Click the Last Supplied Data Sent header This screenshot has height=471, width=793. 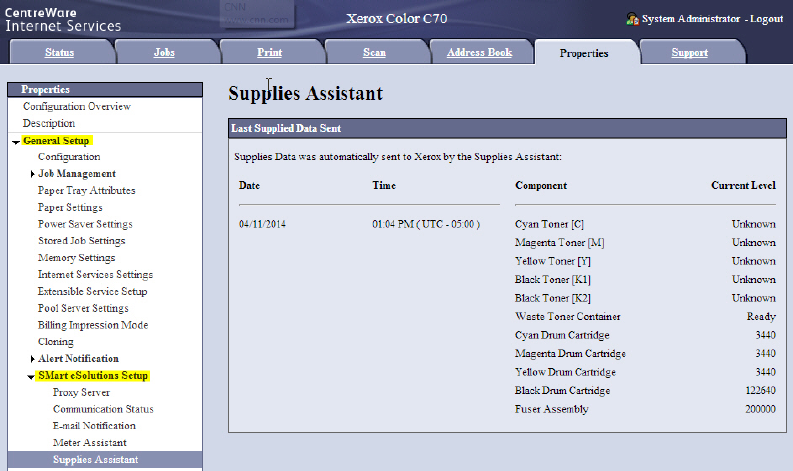point(507,129)
